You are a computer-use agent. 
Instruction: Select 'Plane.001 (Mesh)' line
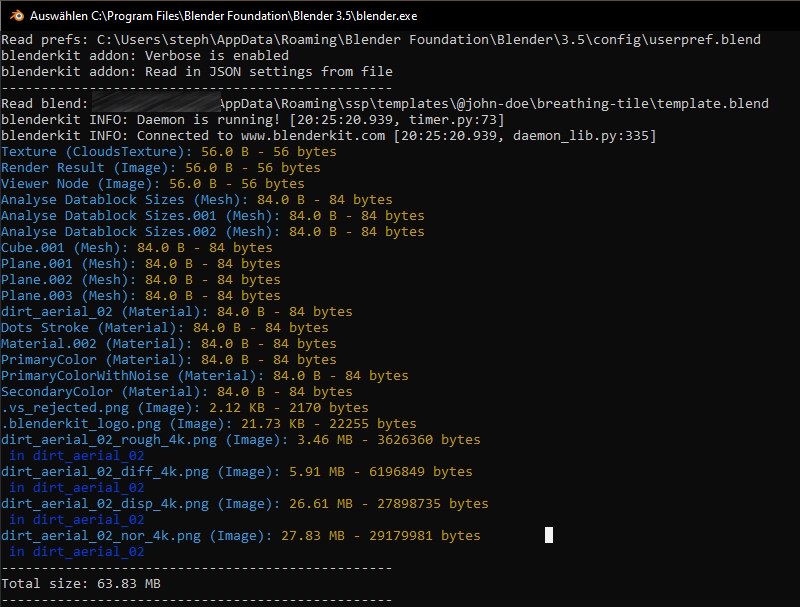pyautogui.click(x=141, y=264)
